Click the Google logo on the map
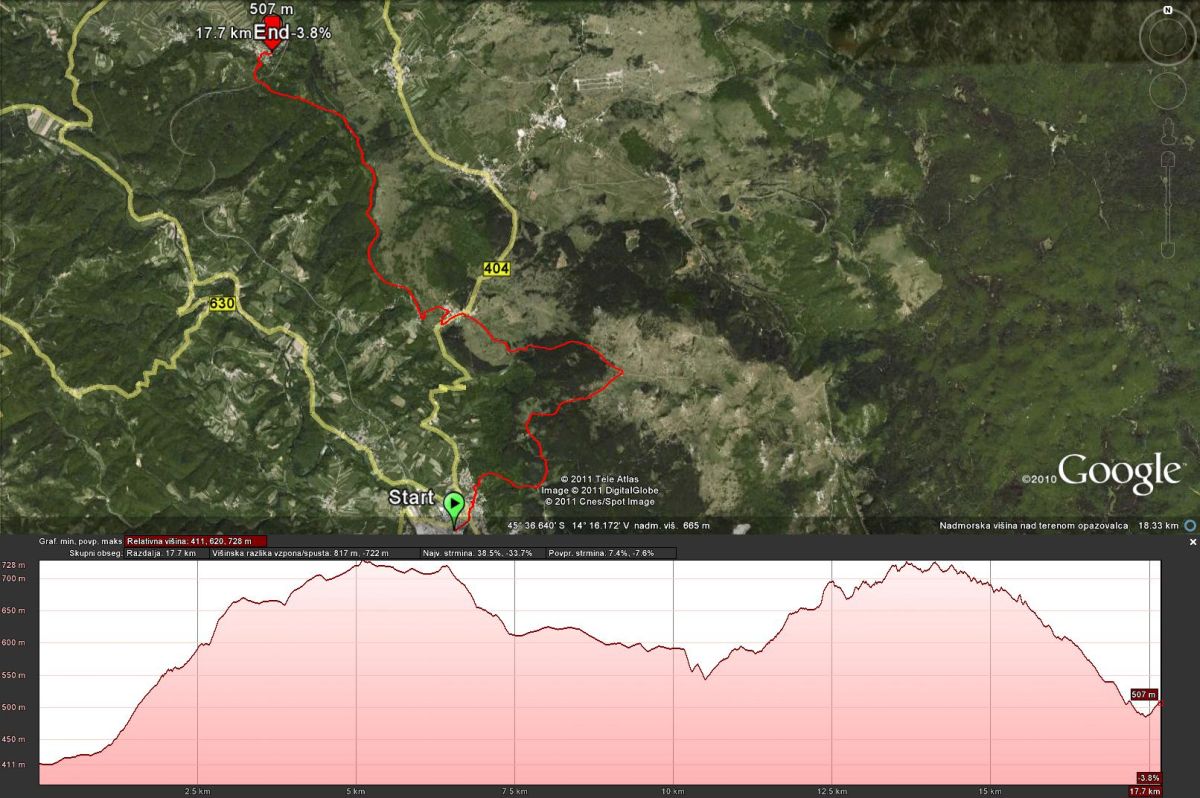This screenshot has height=798, width=1200. pos(1119,472)
